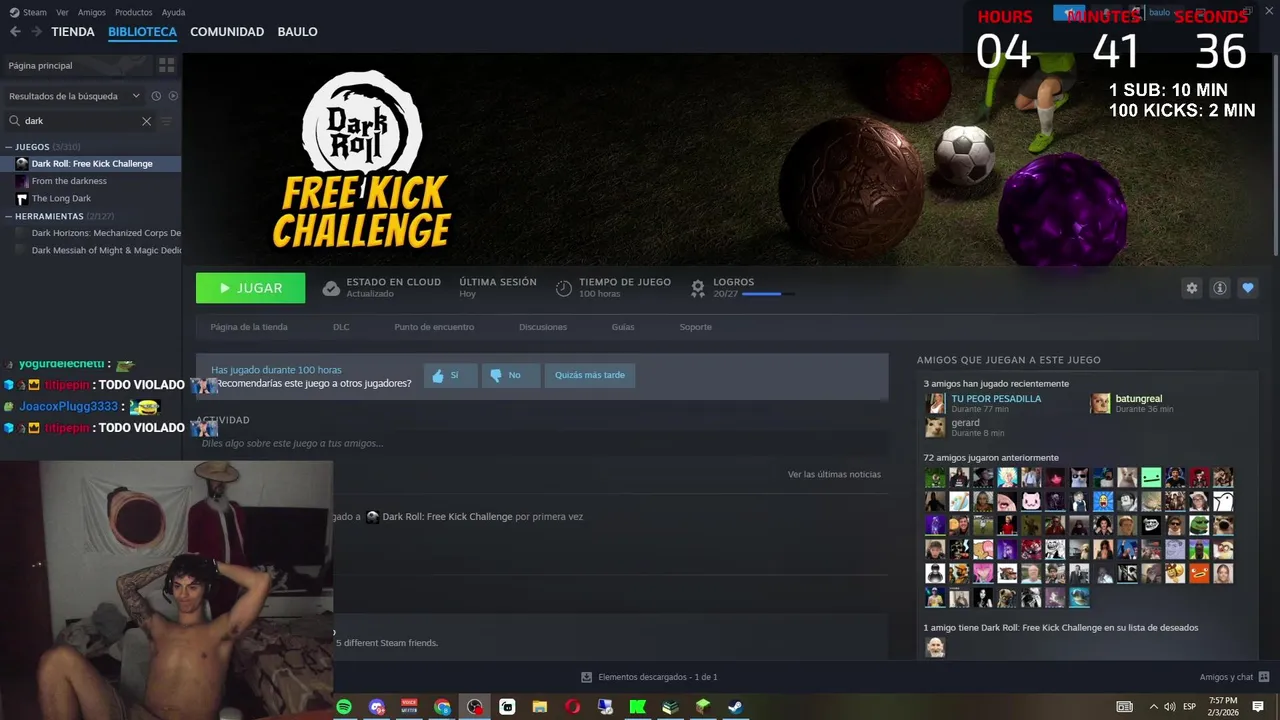Image resolution: width=1280 pixels, height=720 pixels.
Task: Open Ver las últimas noticias
Action: coord(834,474)
